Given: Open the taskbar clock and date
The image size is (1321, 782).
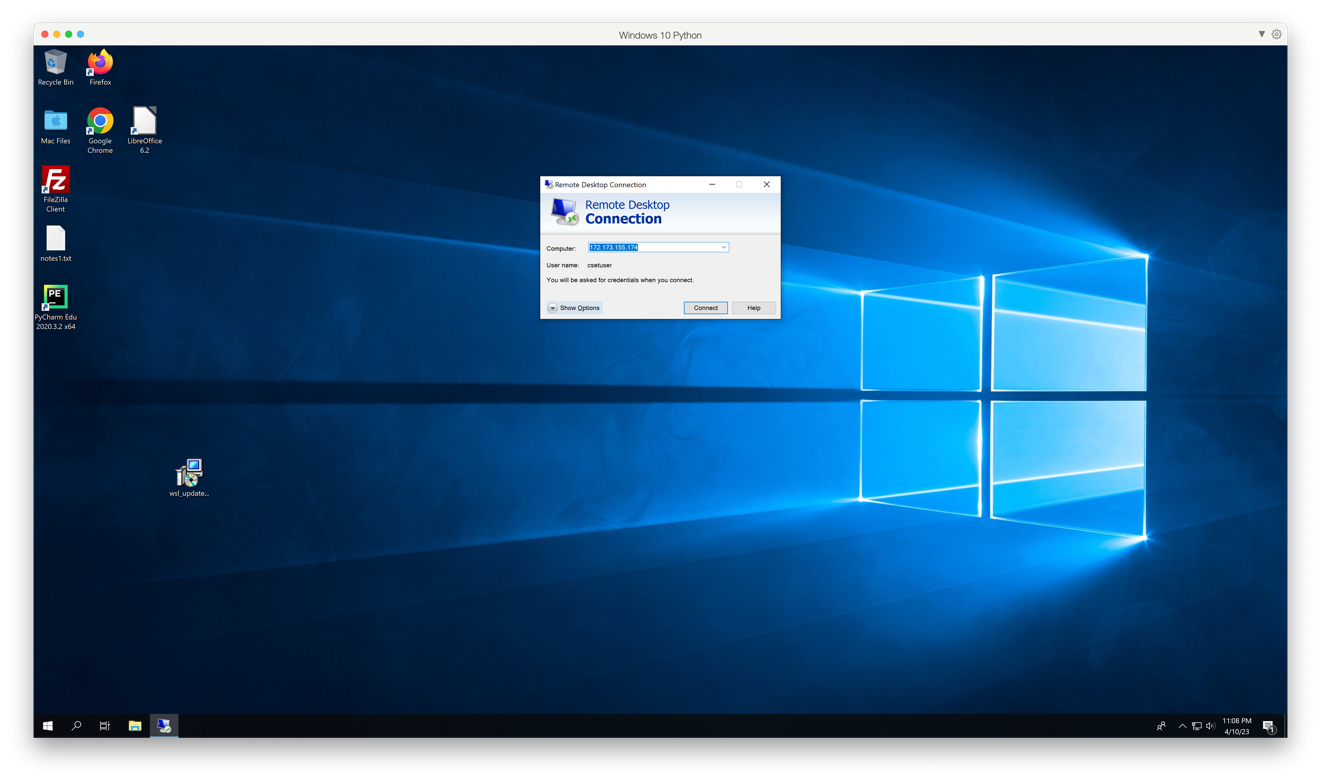Looking at the screenshot, I should [1237, 726].
